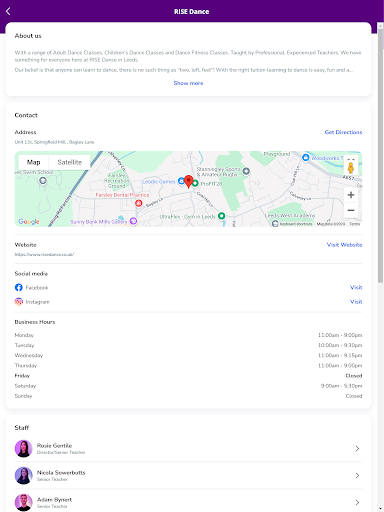Click the Facebook logo icon
Viewport: 384px width, 512px height.
click(19, 287)
